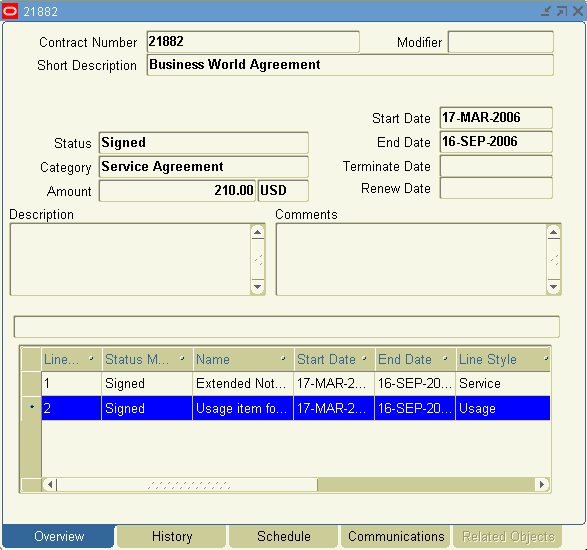This screenshot has width=587, height=550.
Task: Click the Line Style column header sort icon
Action: click(546, 359)
